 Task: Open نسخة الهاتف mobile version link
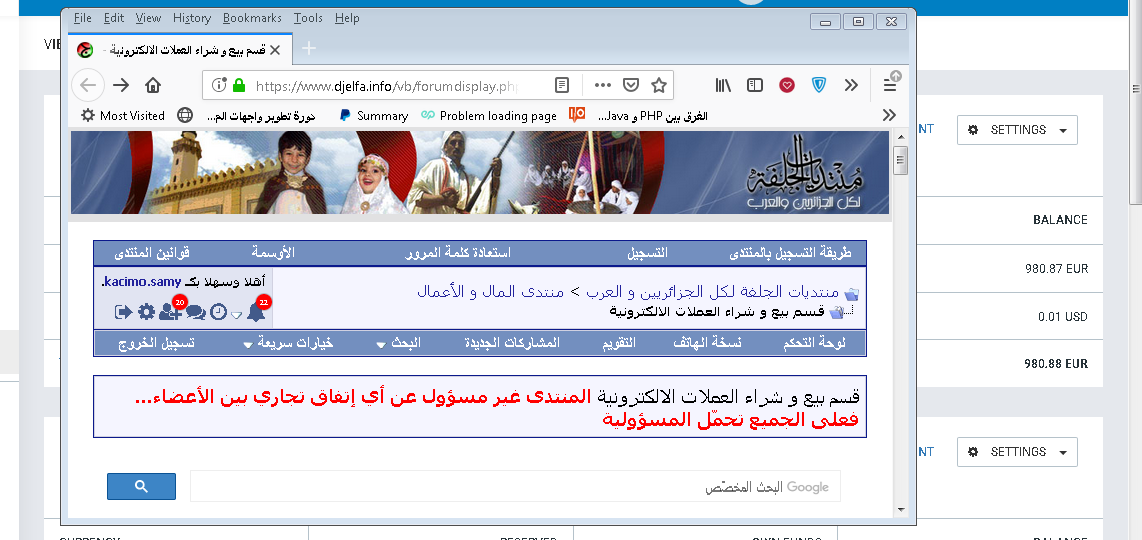tap(706, 343)
